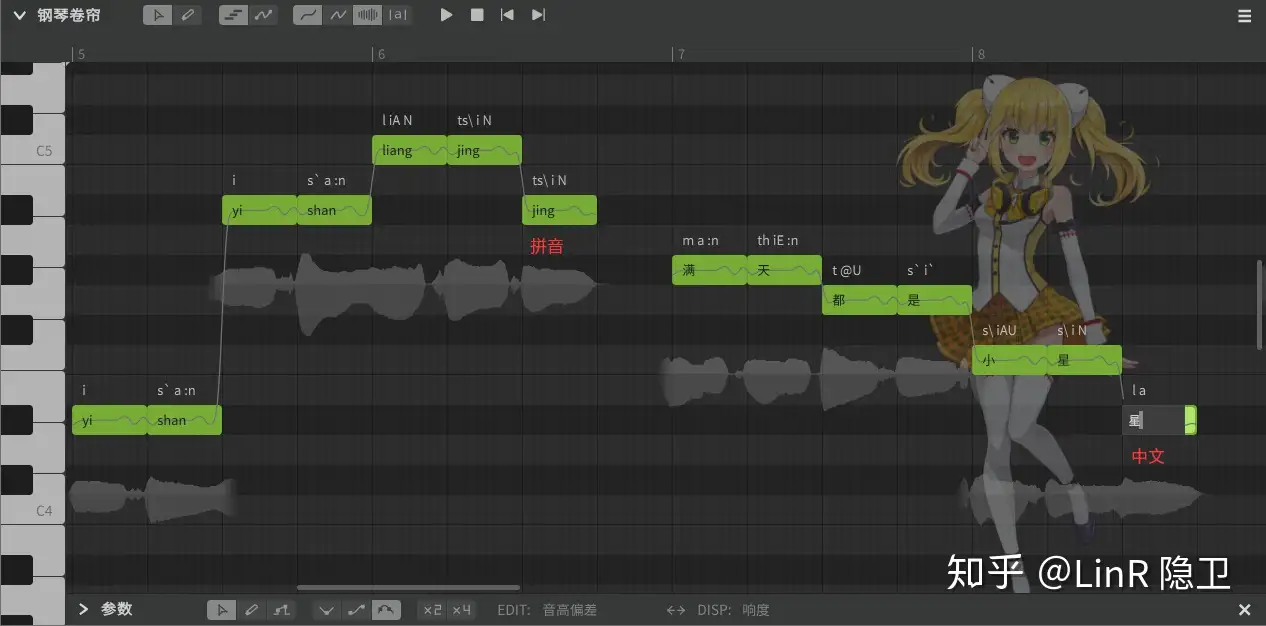Click measure 8 on the timeline ruler

[x=980, y=54]
